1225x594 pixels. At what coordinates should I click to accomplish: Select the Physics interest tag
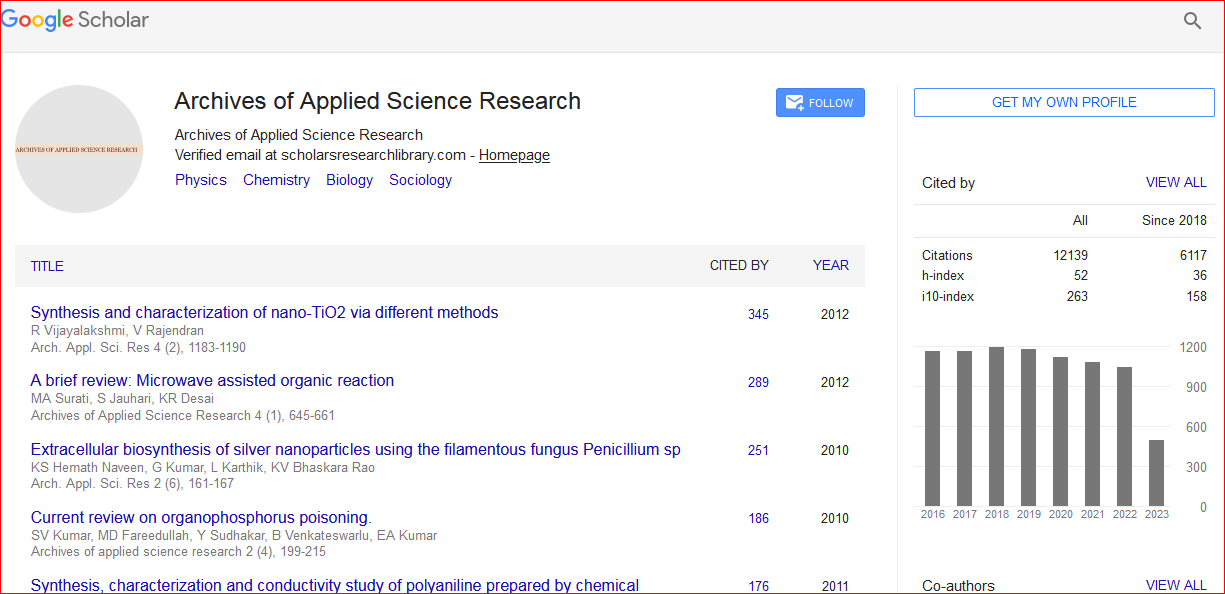201,180
